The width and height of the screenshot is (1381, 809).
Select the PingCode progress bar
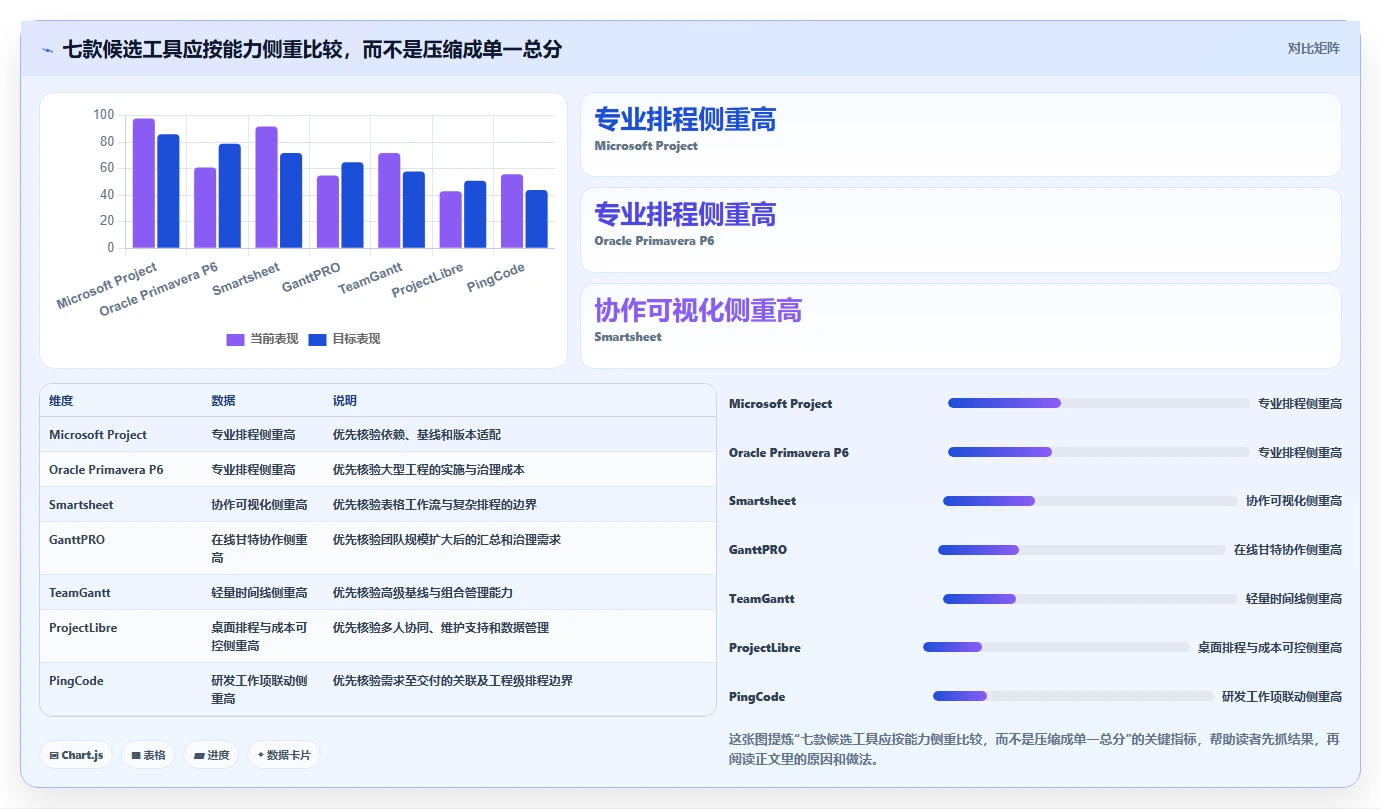[x=1073, y=696]
